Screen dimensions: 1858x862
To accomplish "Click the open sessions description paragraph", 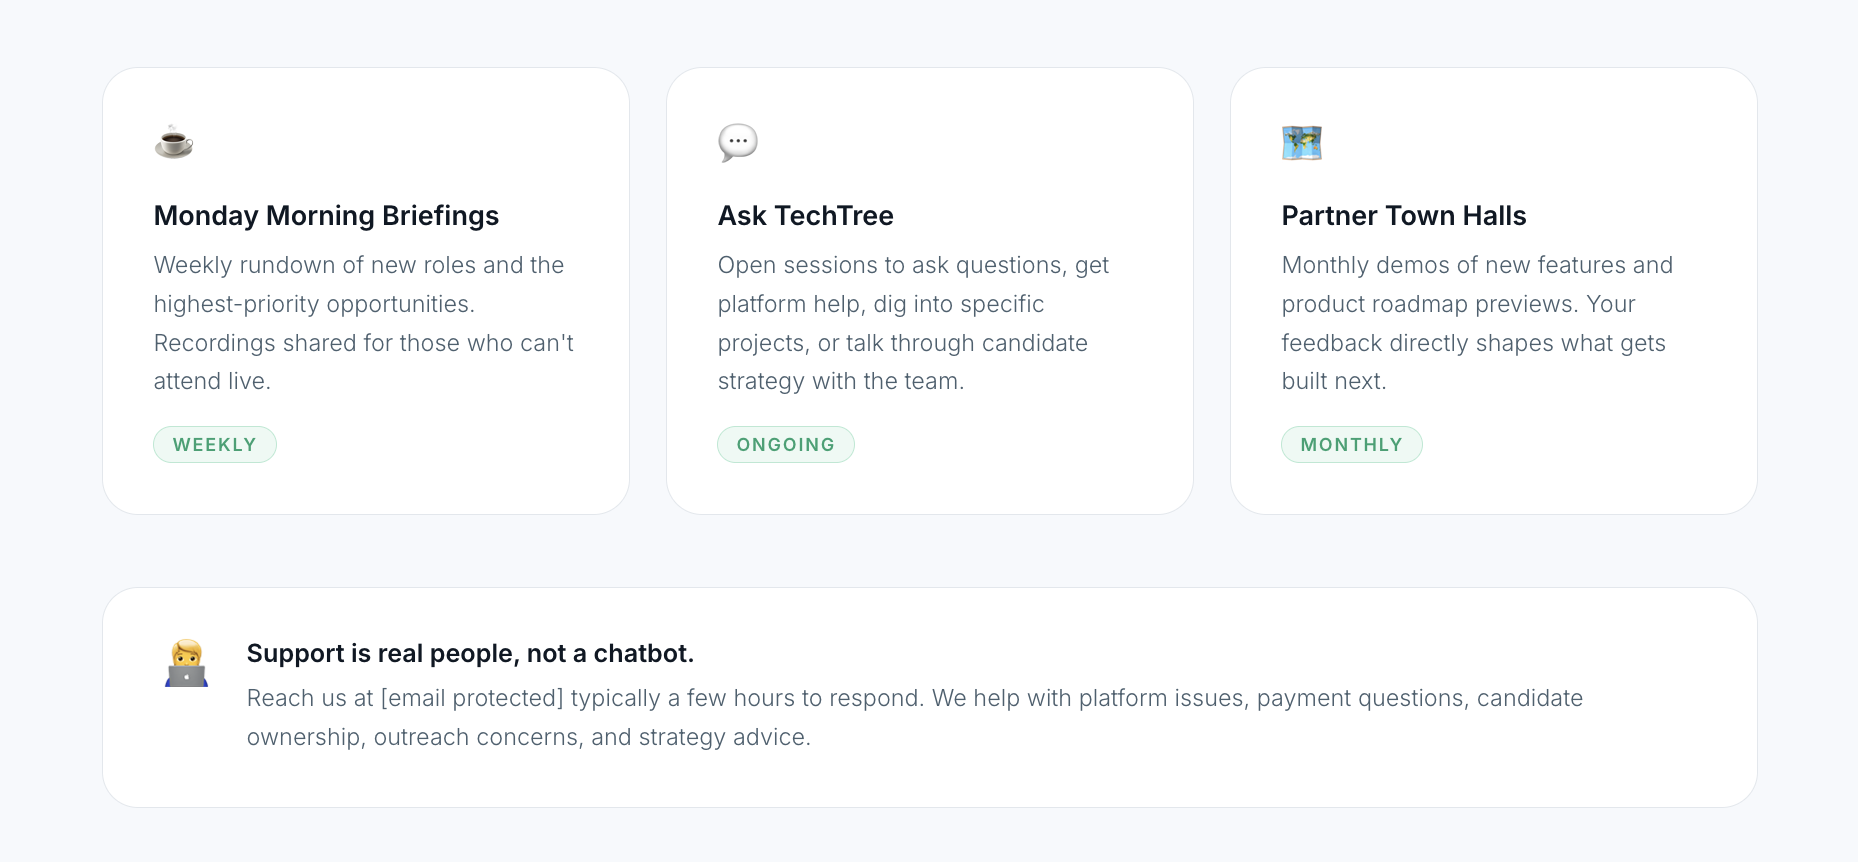I will [x=913, y=323].
